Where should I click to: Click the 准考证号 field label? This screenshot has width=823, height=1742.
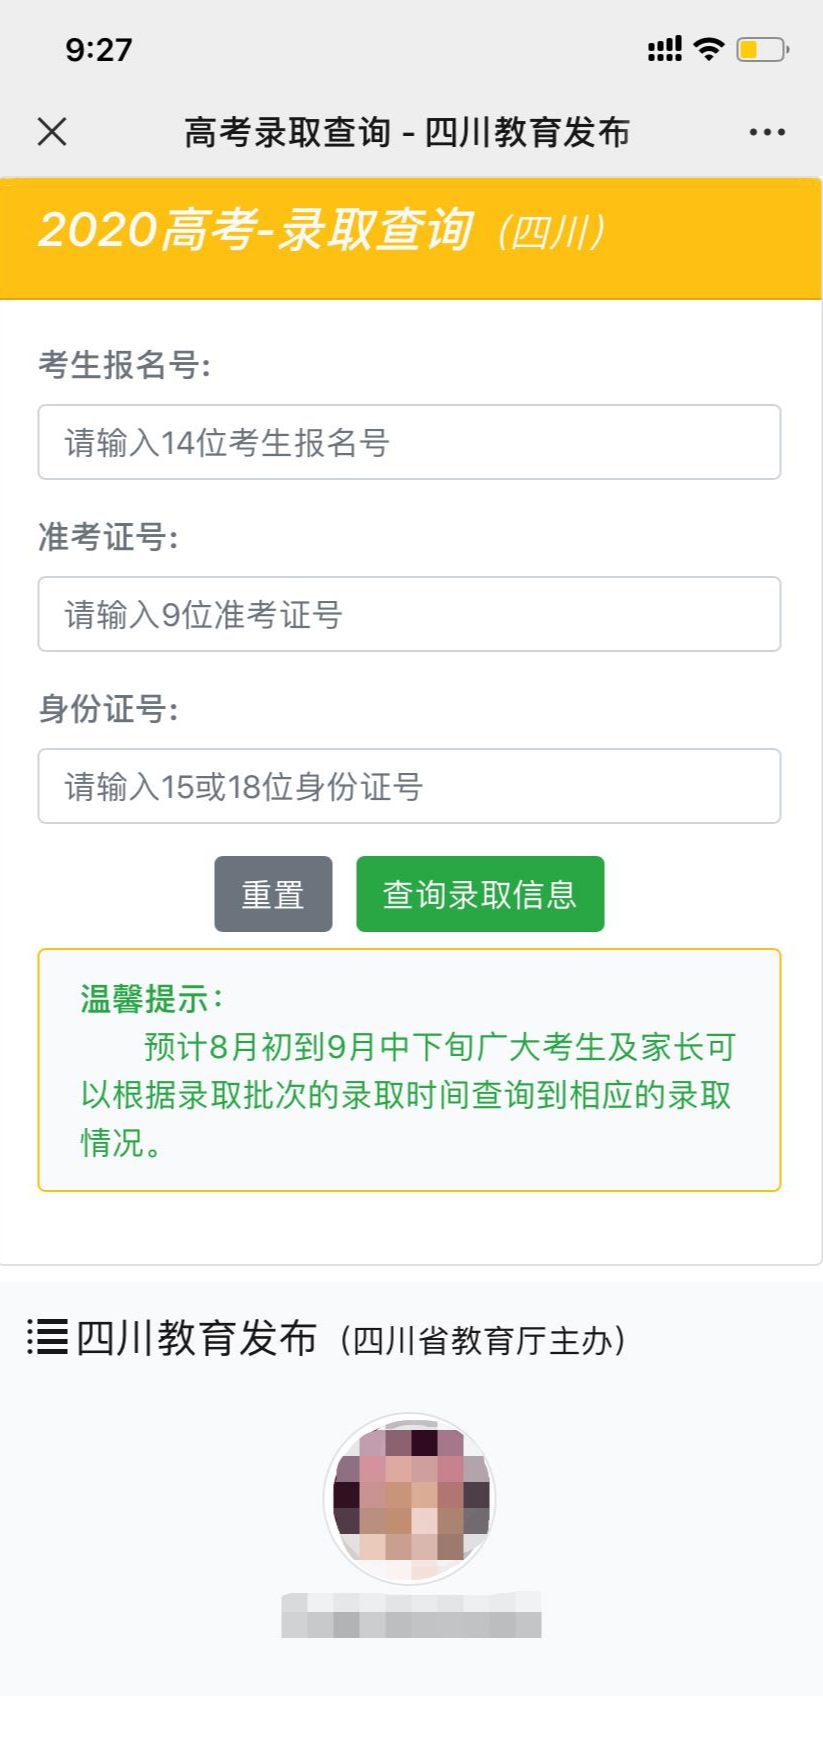(108, 537)
